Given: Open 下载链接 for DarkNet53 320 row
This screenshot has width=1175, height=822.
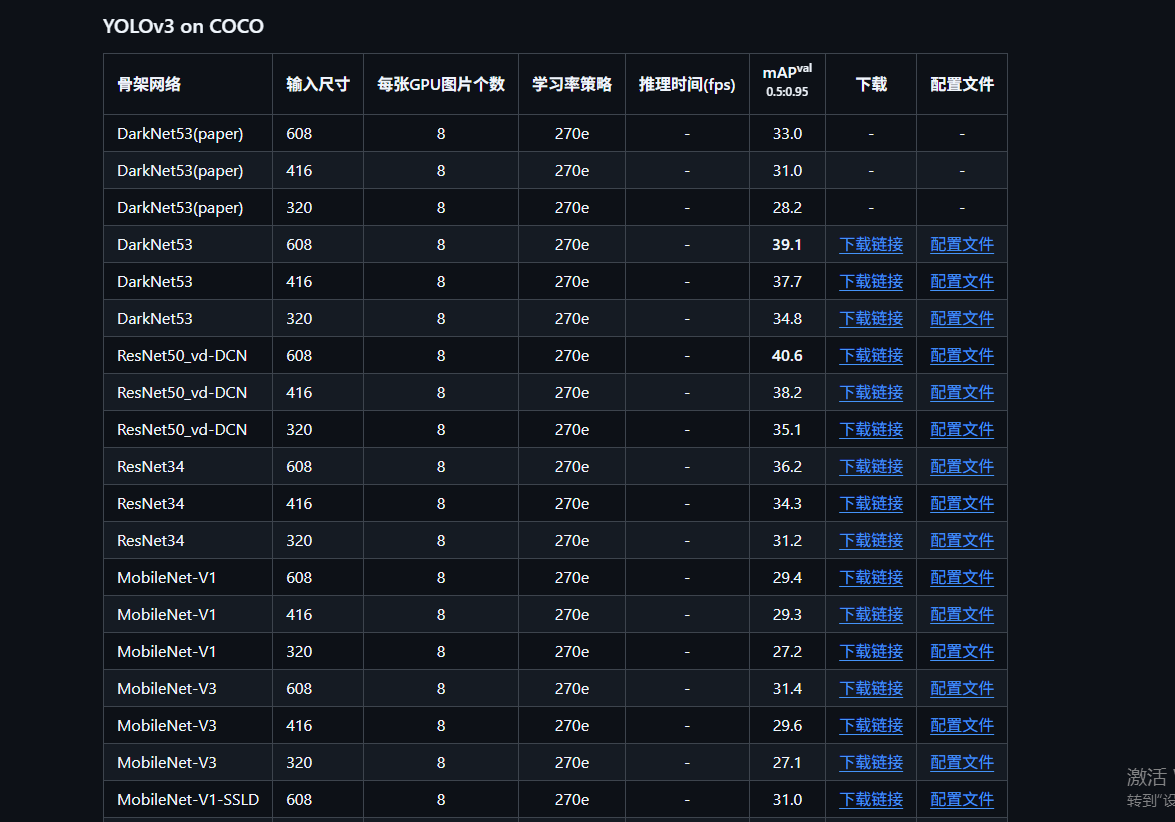Looking at the screenshot, I should pyautogui.click(x=871, y=318).
